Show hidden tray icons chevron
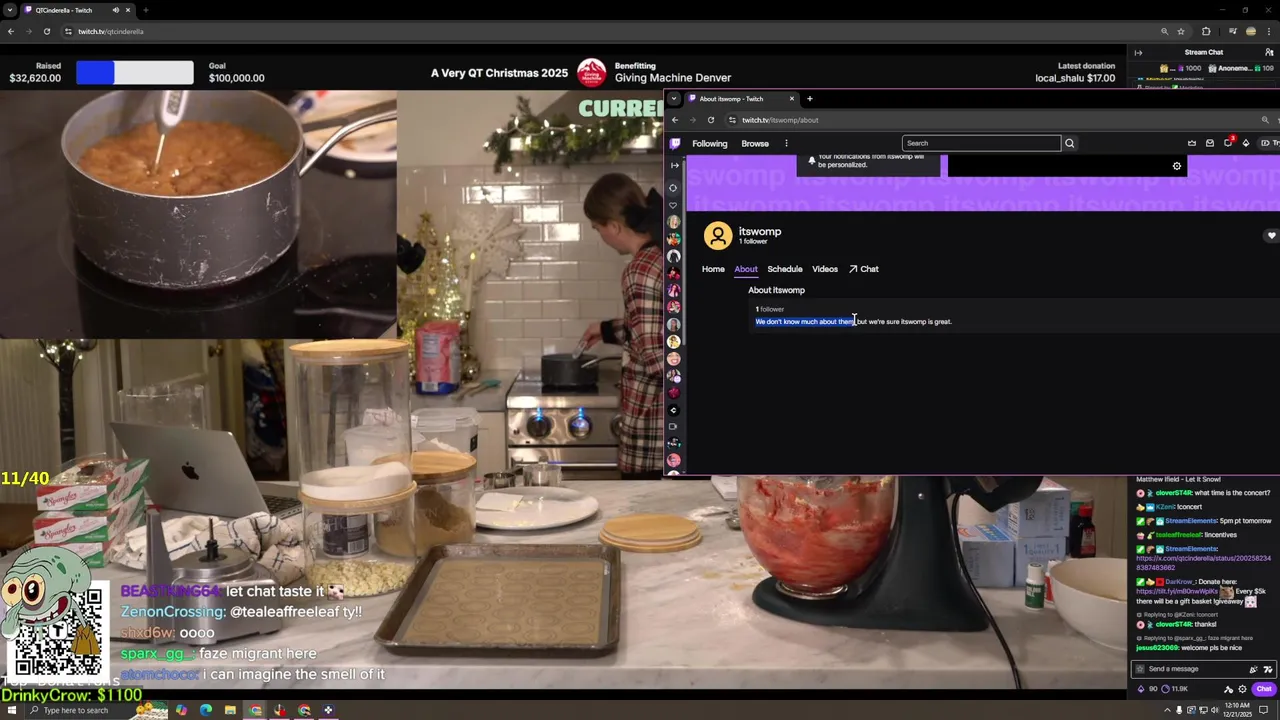 pos(1167,711)
